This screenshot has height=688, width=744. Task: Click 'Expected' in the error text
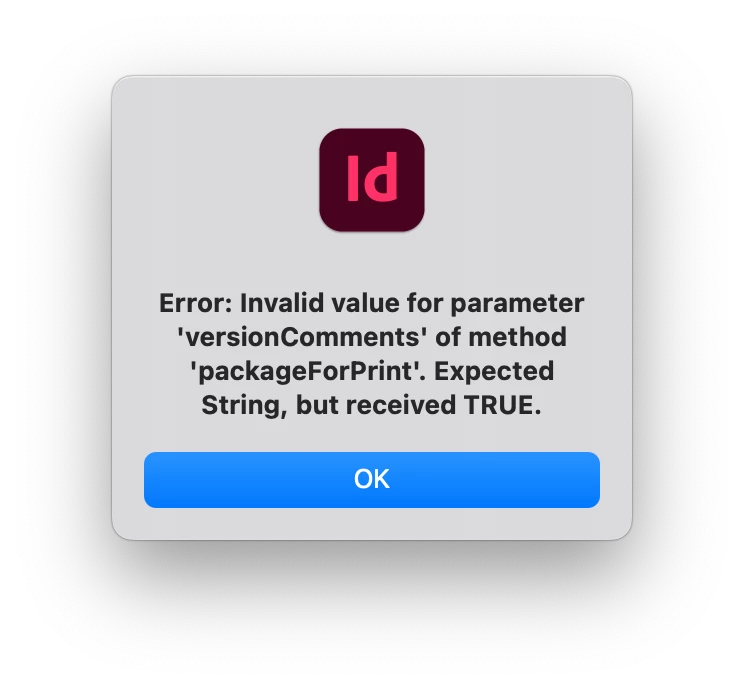point(494,372)
